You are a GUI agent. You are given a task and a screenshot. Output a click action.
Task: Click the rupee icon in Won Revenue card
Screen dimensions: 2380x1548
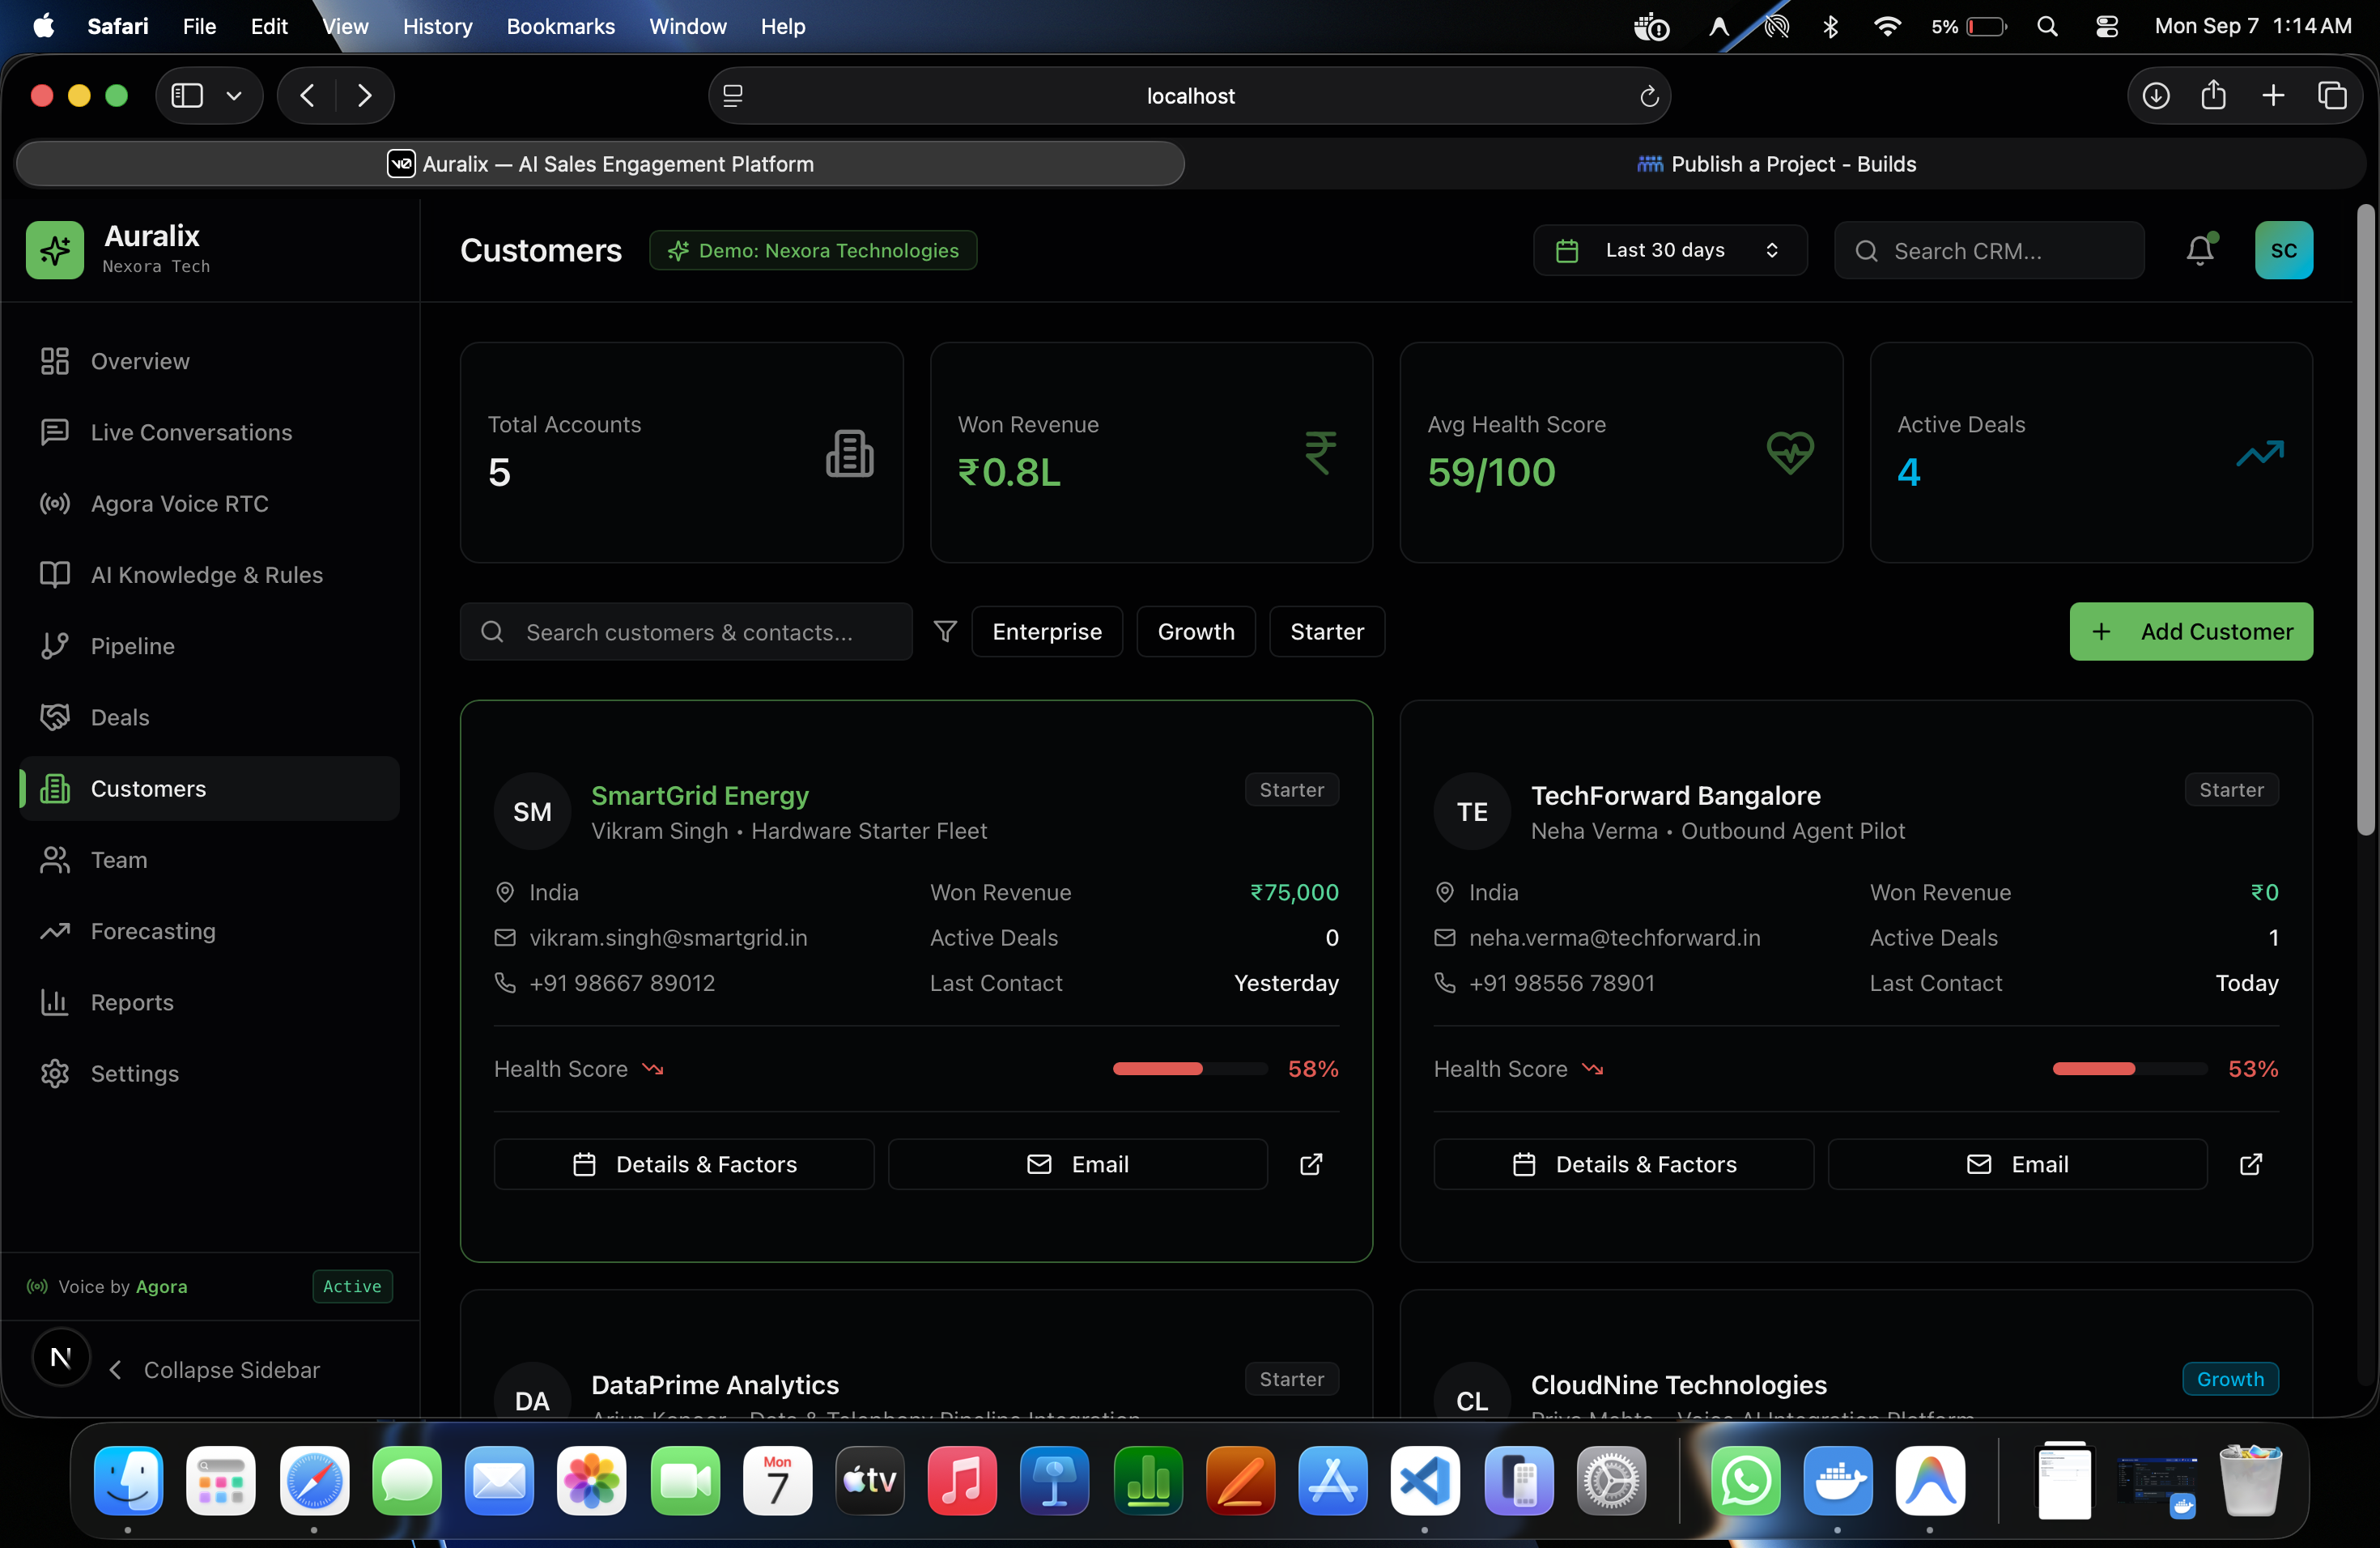tap(1320, 453)
